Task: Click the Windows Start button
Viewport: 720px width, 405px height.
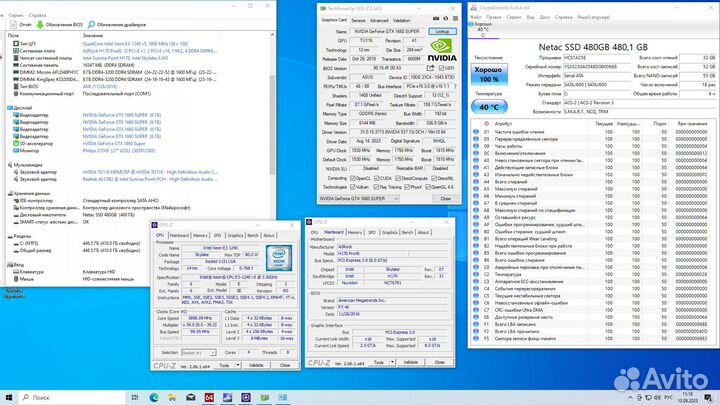Action: tap(9, 397)
